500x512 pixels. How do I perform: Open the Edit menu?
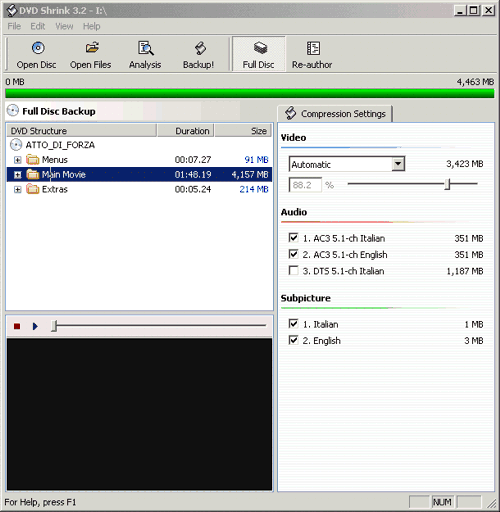coord(38,26)
